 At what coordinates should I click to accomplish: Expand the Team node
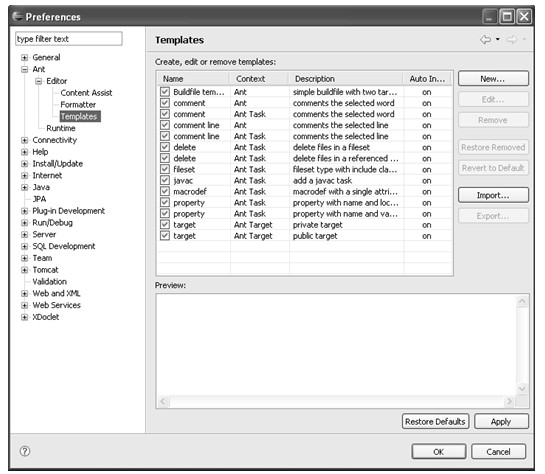[x=24, y=258]
